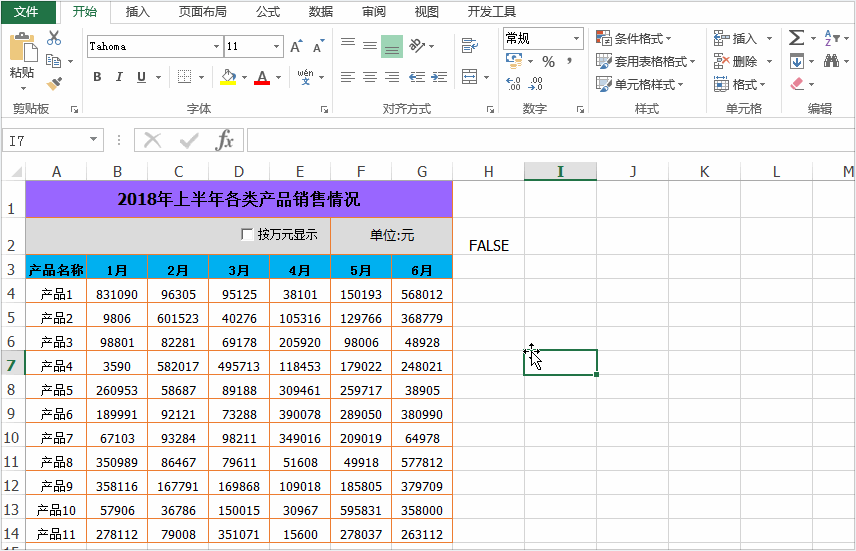The height and width of the screenshot is (551, 856).
Task: Check the 按万元显示 checkbox
Action: [x=247, y=235]
